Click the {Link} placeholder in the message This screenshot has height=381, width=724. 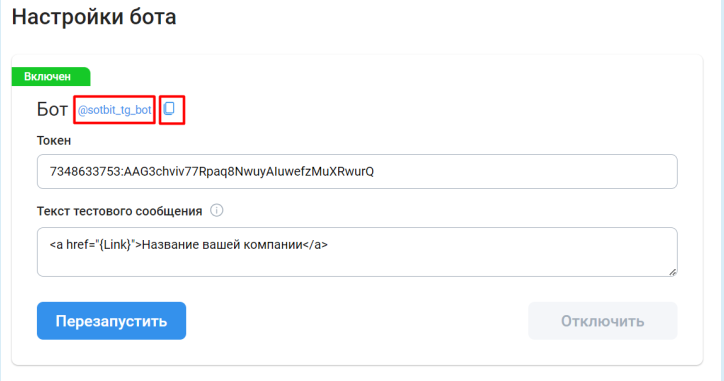(x=115, y=244)
